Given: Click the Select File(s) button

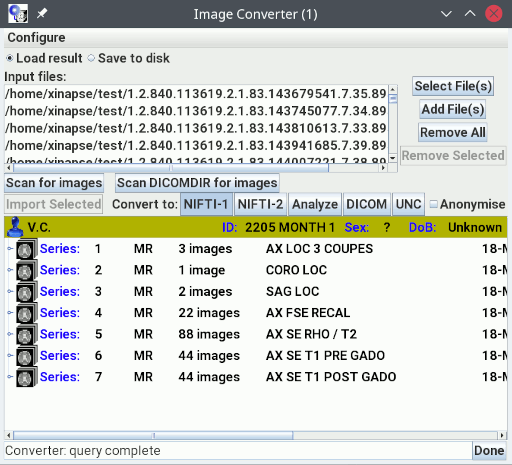Looking at the screenshot, I should (453, 86).
